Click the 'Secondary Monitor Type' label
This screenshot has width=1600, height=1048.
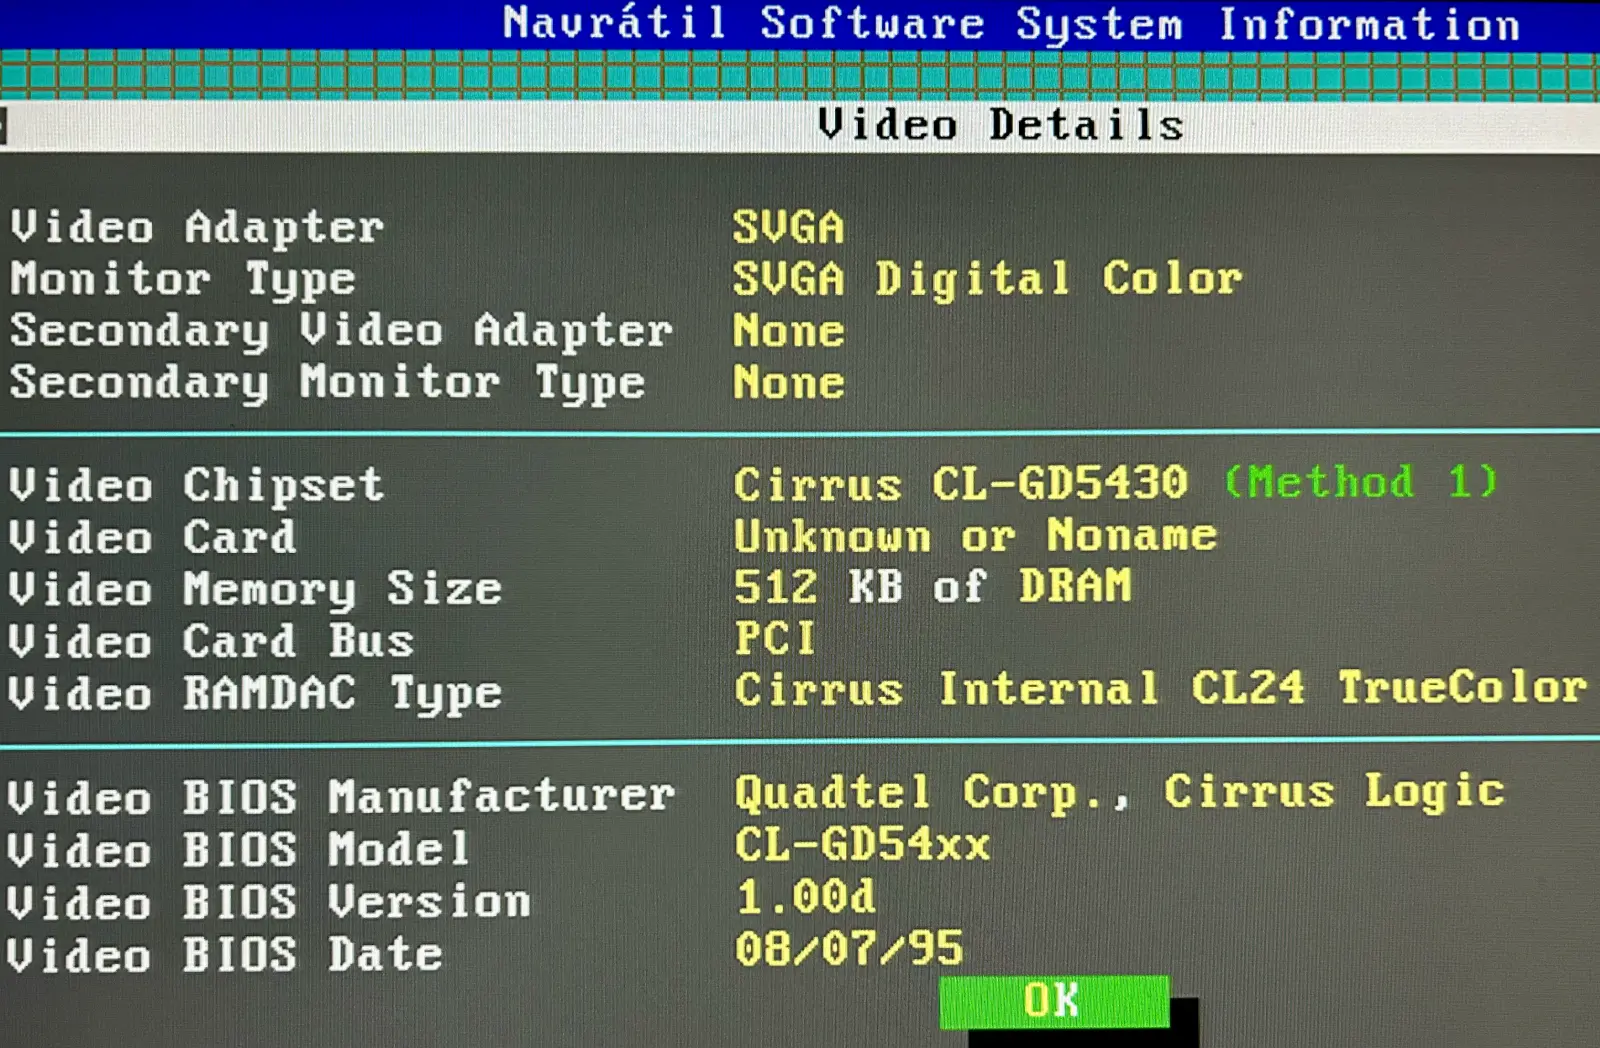point(328,383)
